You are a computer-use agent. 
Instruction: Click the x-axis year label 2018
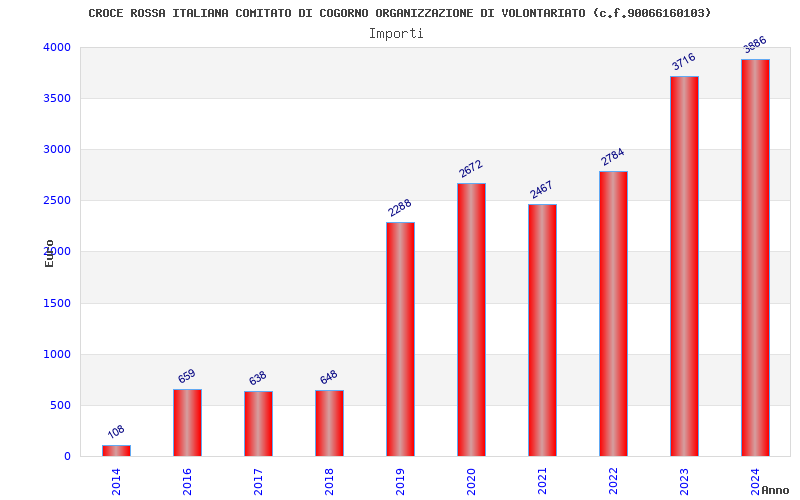[x=329, y=482]
